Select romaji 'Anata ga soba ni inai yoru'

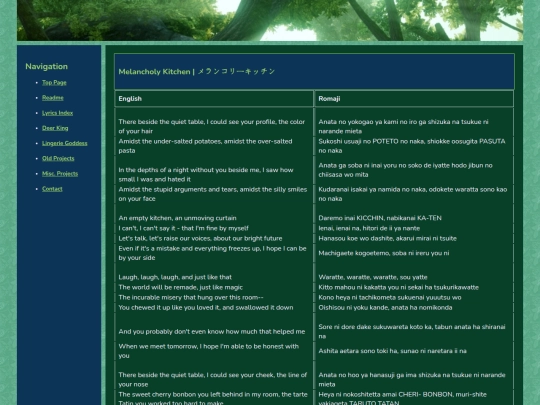click(405, 170)
